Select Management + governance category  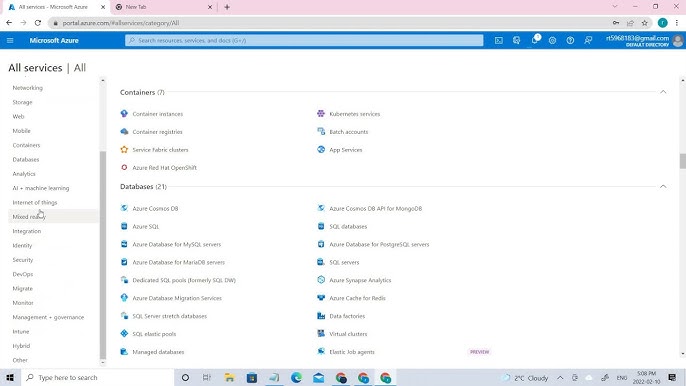click(x=48, y=317)
